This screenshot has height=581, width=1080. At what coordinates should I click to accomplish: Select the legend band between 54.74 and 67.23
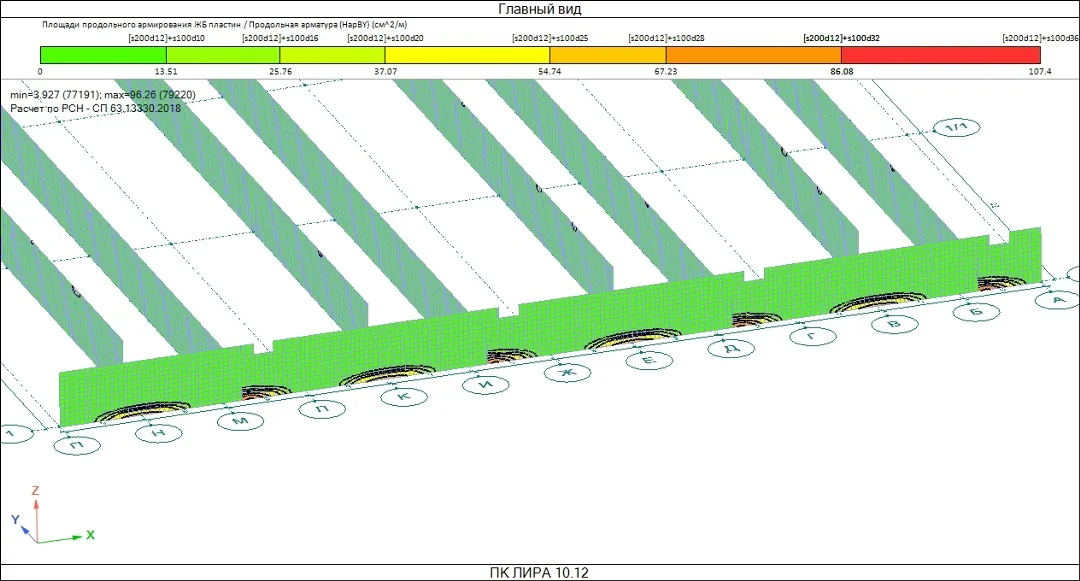[x=608, y=55]
